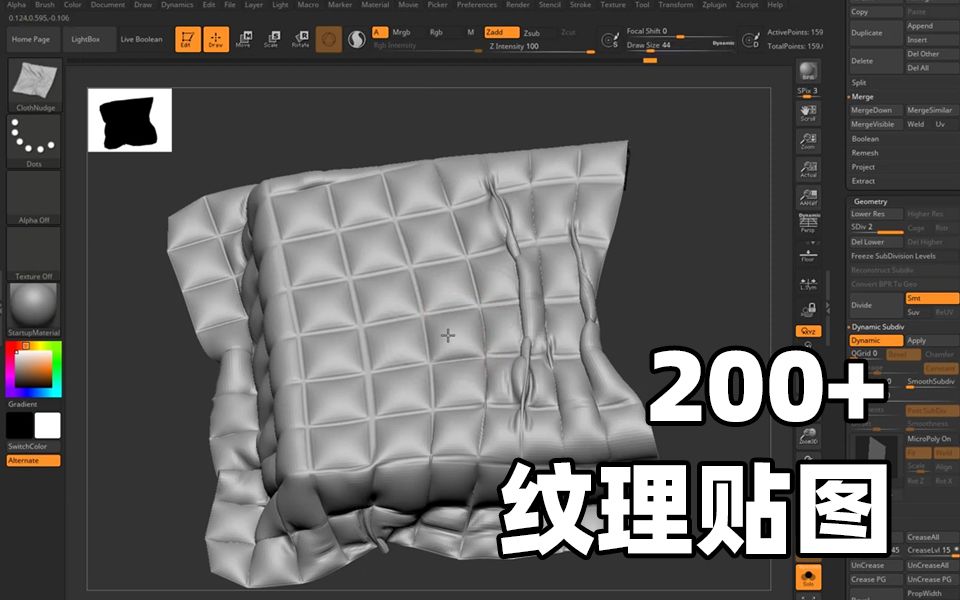
Task: Toggle the L.Sym local symmetry icon
Action: 808,283
